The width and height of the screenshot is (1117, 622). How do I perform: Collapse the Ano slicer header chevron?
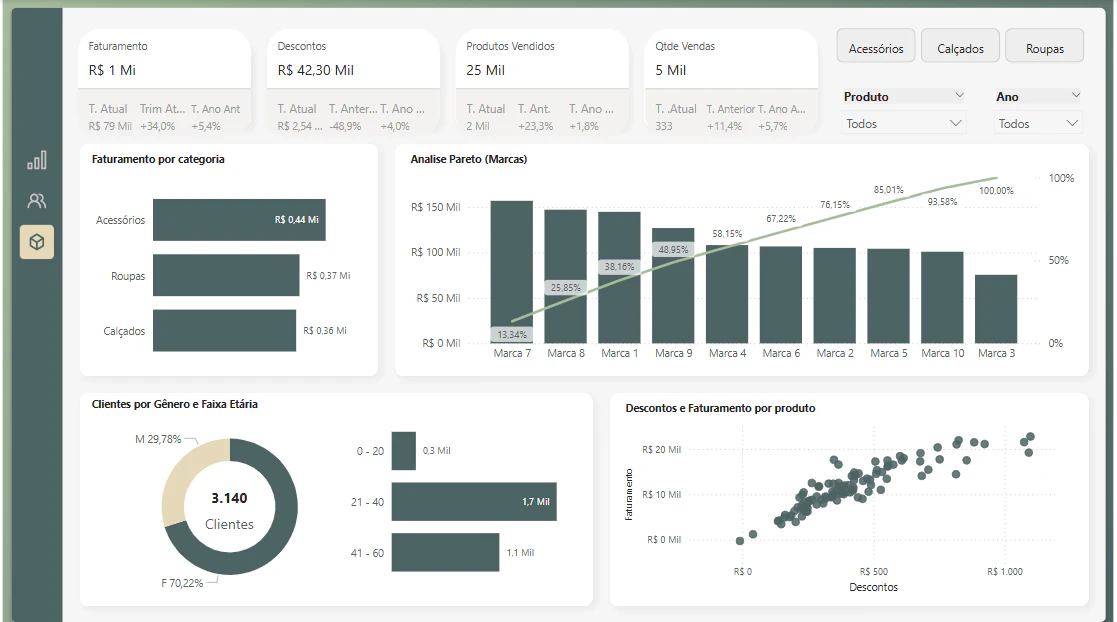pyautogui.click(x=1076, y=95)
